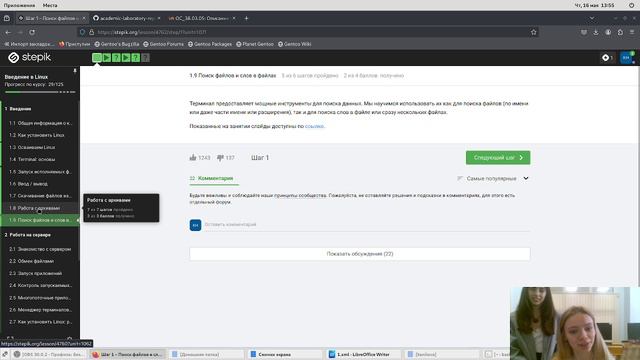Open the ссылке slides link

point(314,126)
